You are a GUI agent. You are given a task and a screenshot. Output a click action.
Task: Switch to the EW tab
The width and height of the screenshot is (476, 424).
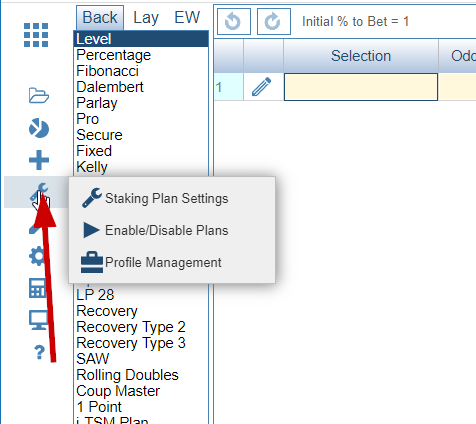tap(187, 17)
